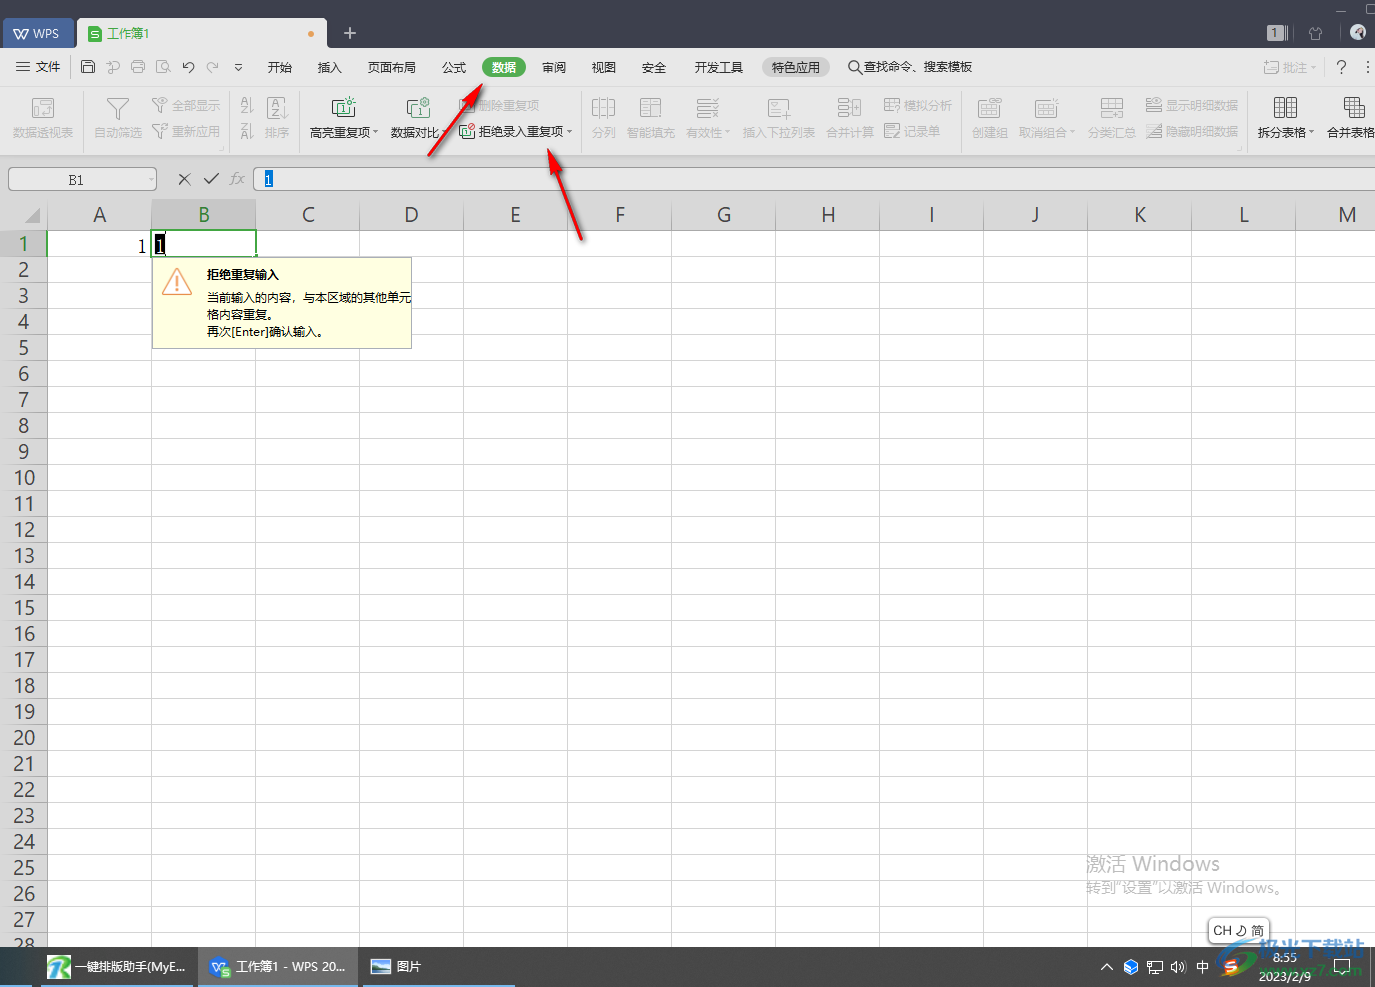Click cell A1 containing 1
Viewport: 1375px width, 987px height.
point(99,244)
